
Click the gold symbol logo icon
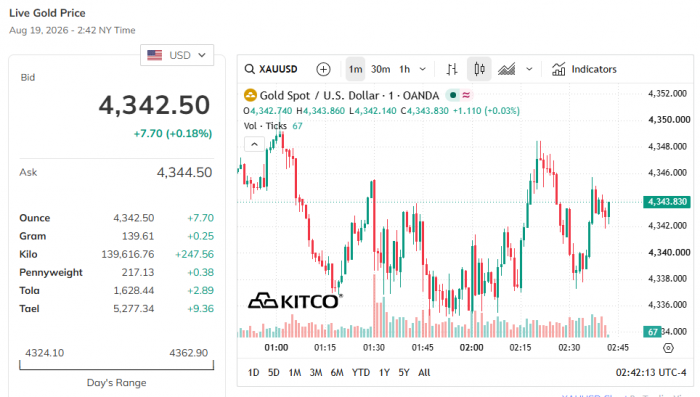(250, 95)
